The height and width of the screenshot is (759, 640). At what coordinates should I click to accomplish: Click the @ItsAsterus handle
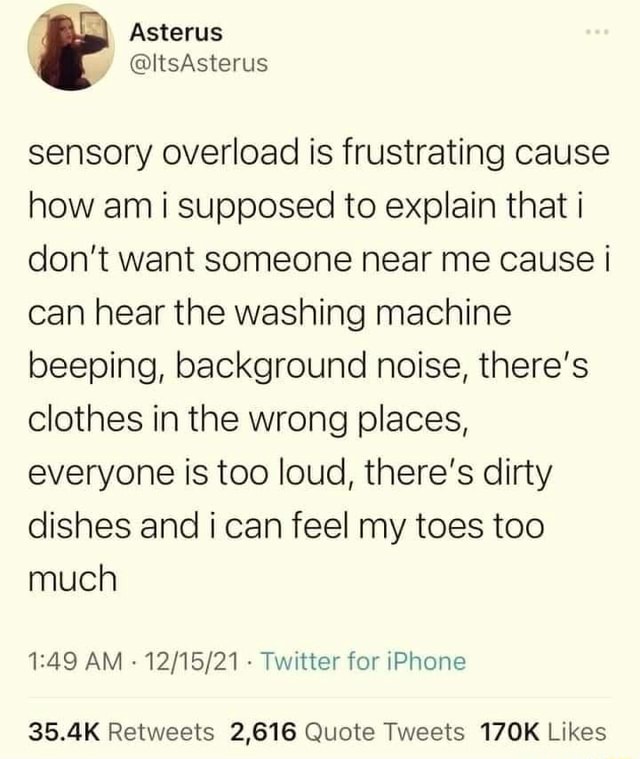199,64
